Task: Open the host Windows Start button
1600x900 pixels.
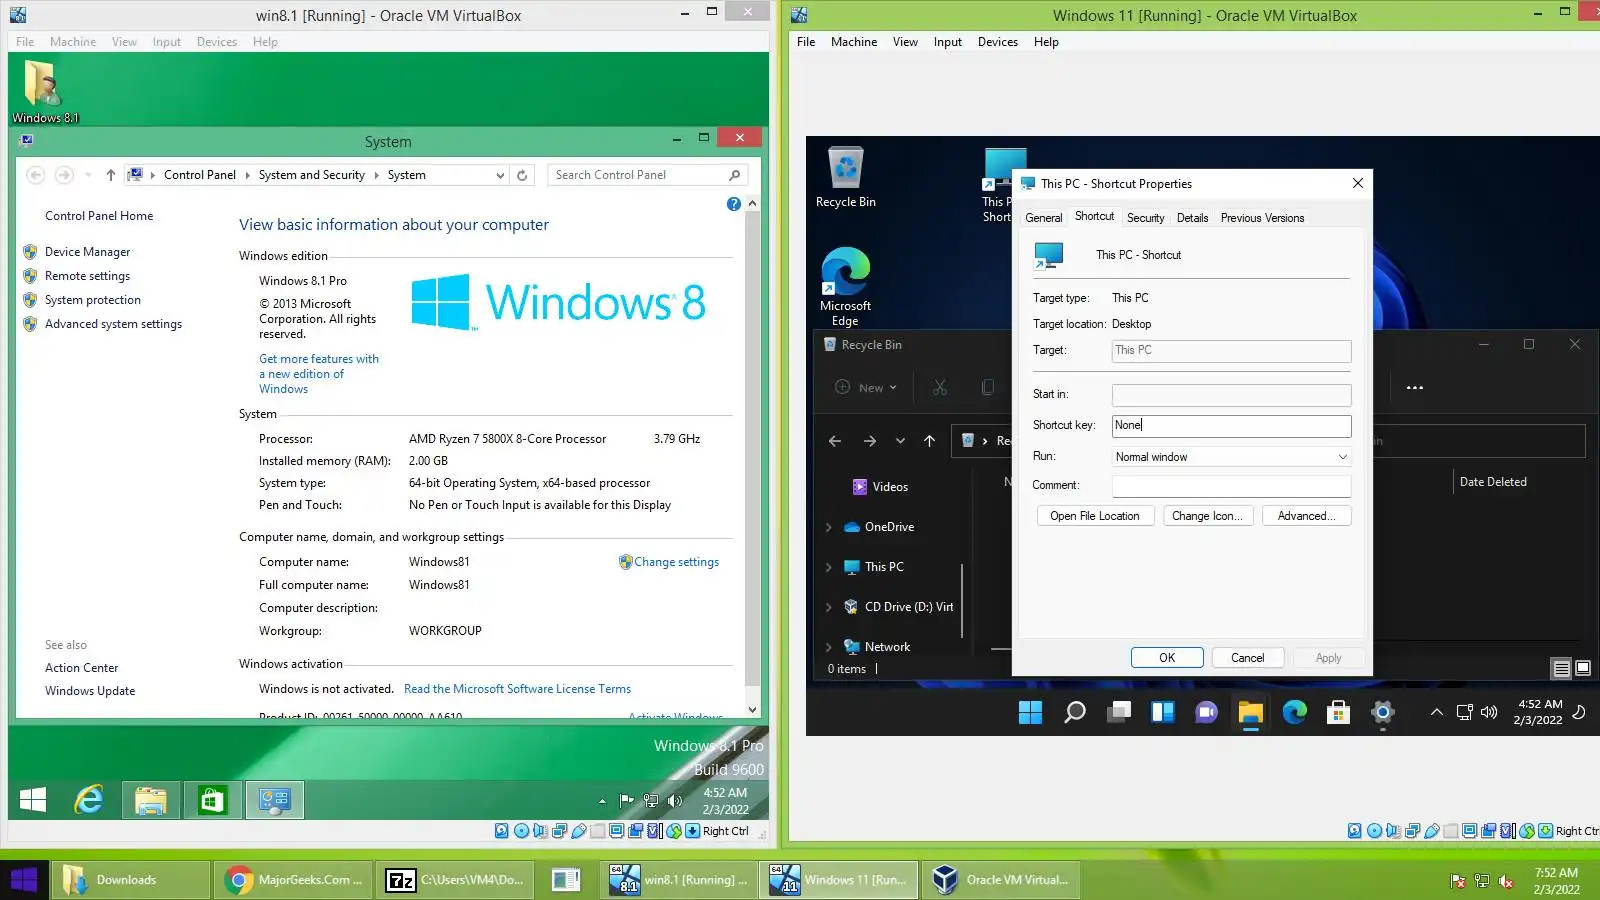Action: 24,880
